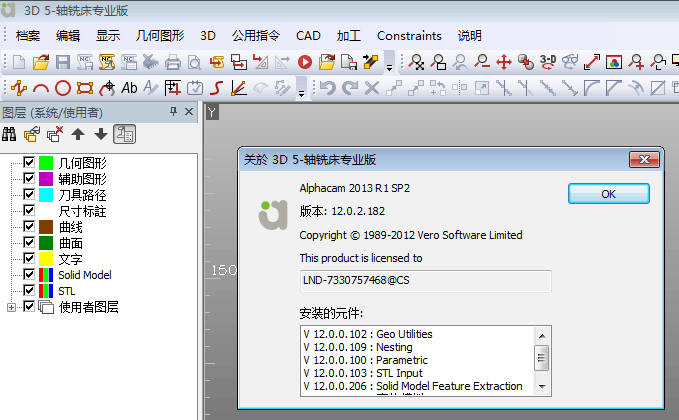Toggle 几何图形 layer checkbox
Screen dimensions: 679x420
pos(29,162)
